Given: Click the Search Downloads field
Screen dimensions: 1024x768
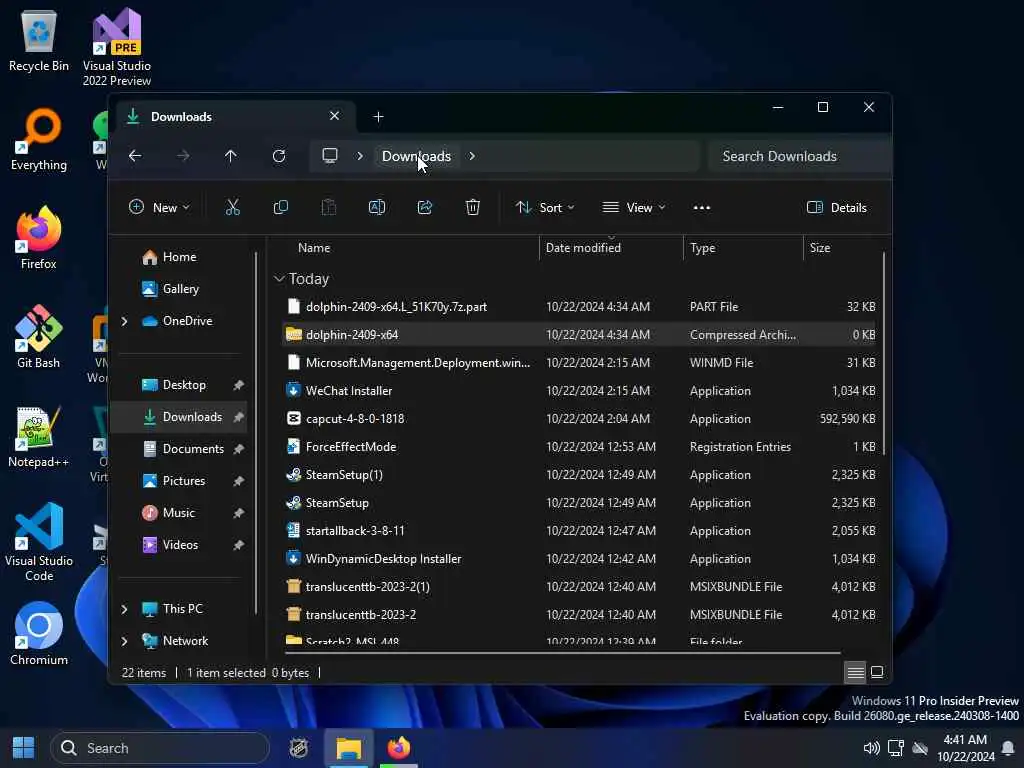Looking at the screenshot, I should point(799,156).
